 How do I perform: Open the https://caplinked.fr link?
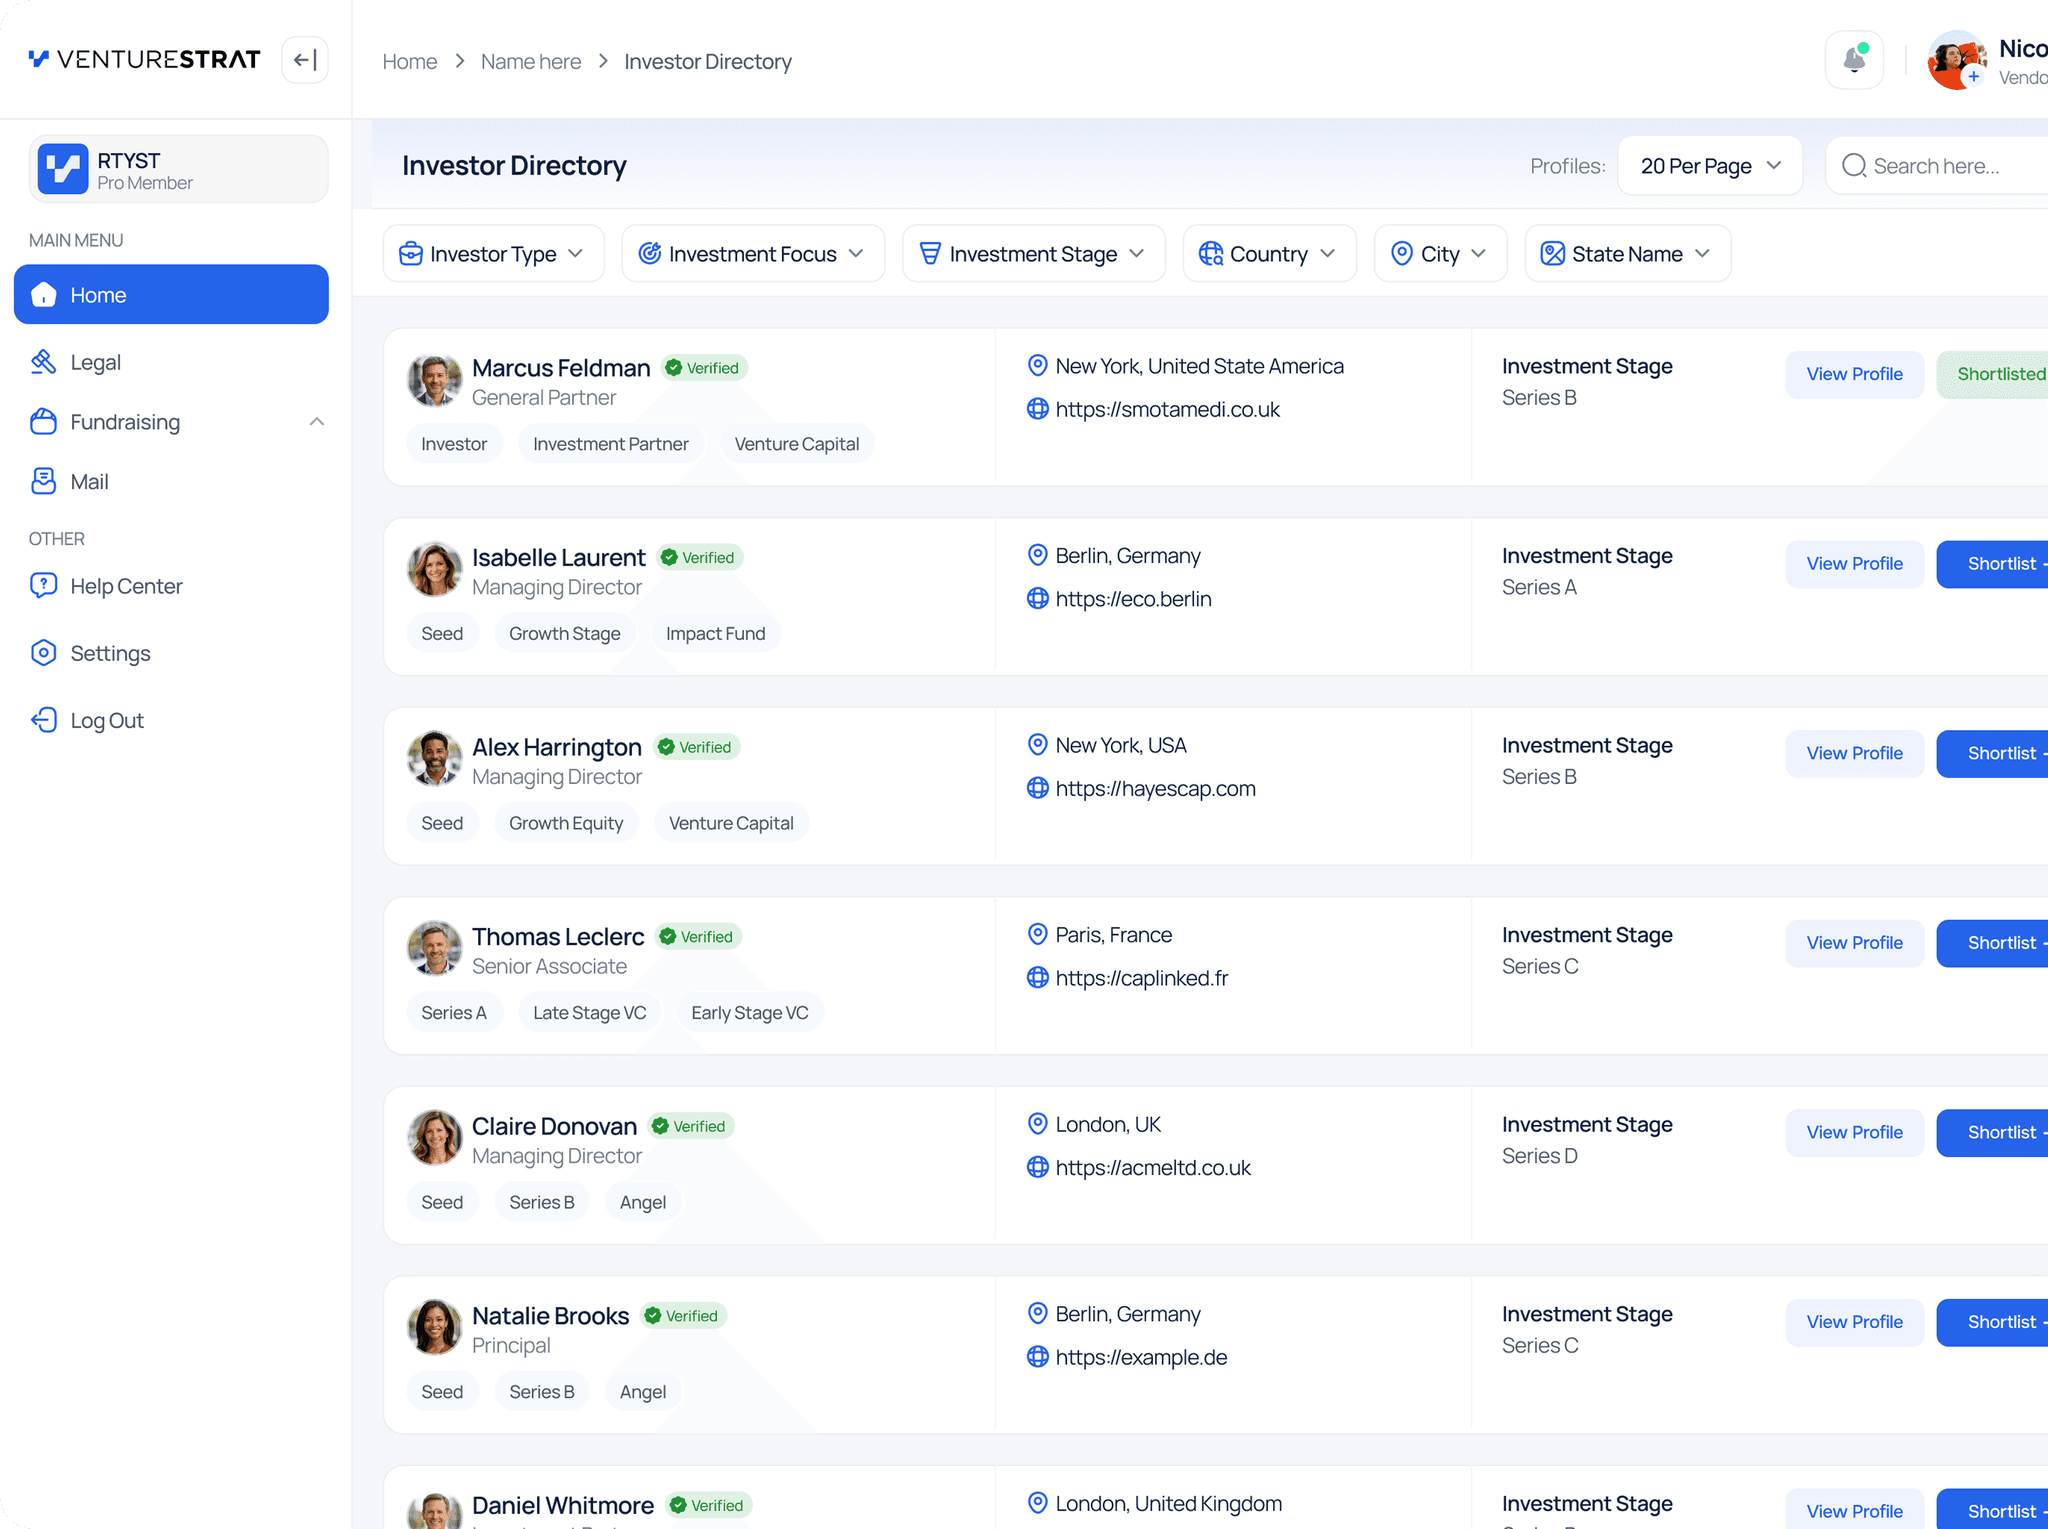tap(1141, 978)
